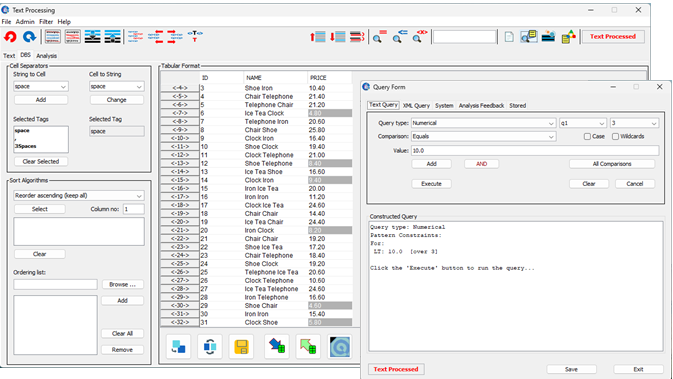Open the column number 3 dropdown
Viewport: 673px width, 379px height.
[x=634, y=123]
